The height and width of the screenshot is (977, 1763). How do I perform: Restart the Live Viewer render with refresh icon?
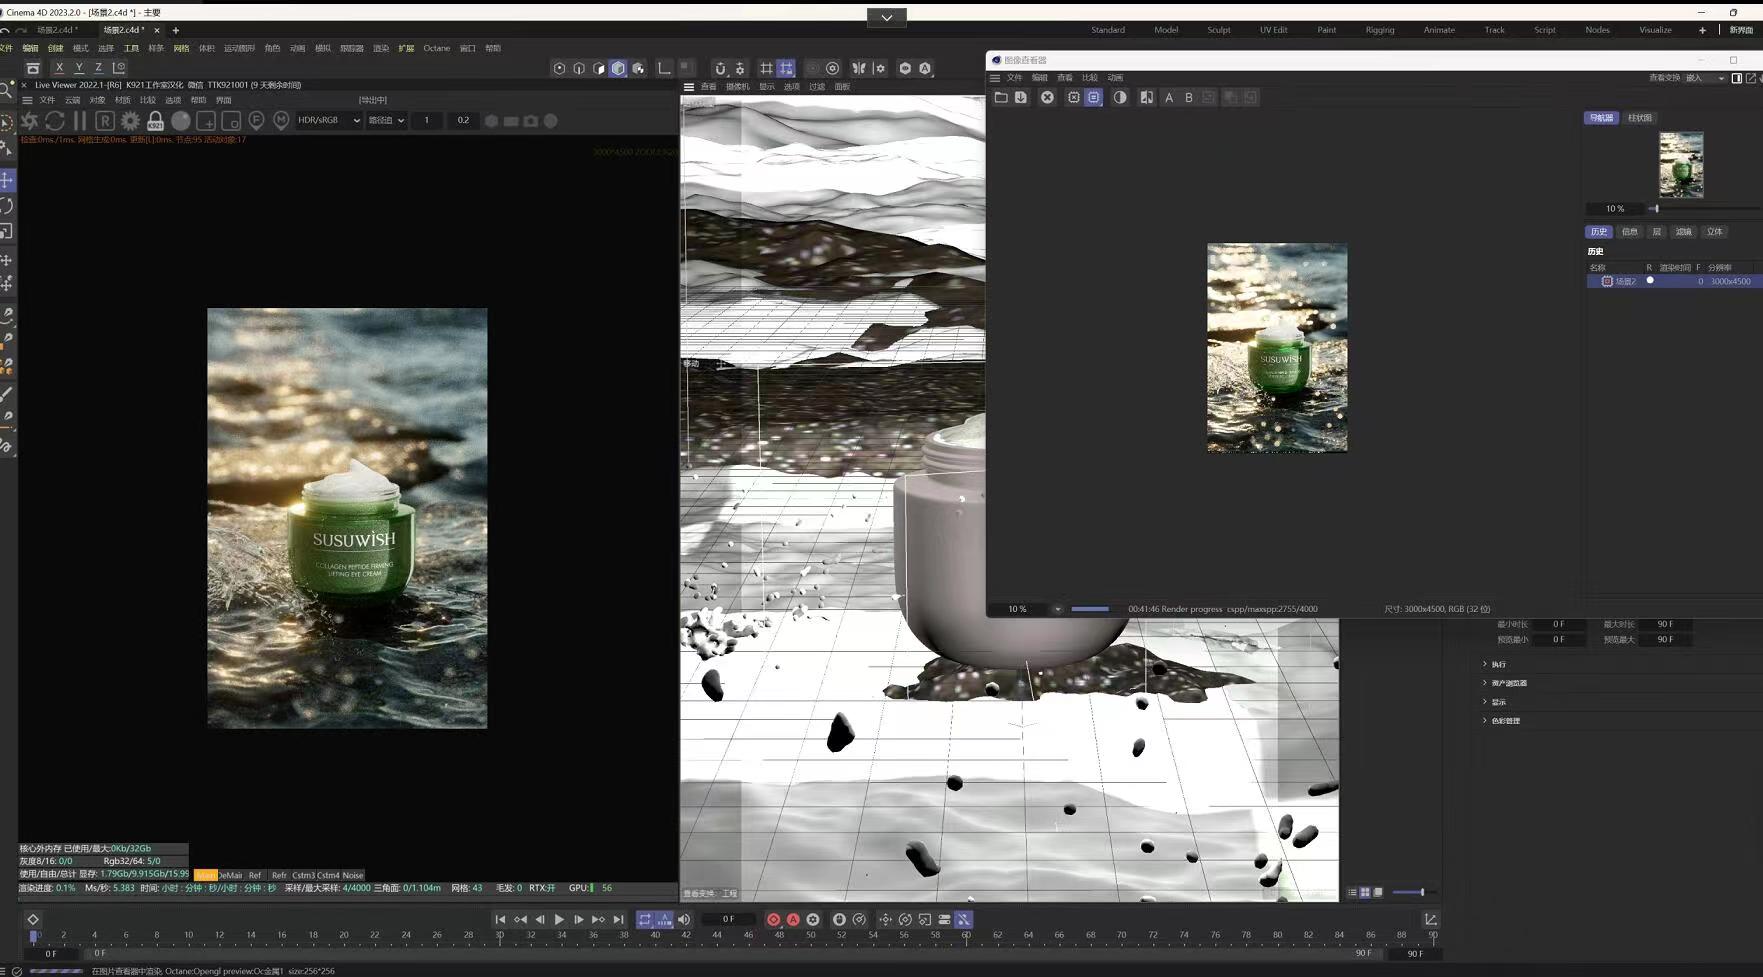click(x=55, y=121)
